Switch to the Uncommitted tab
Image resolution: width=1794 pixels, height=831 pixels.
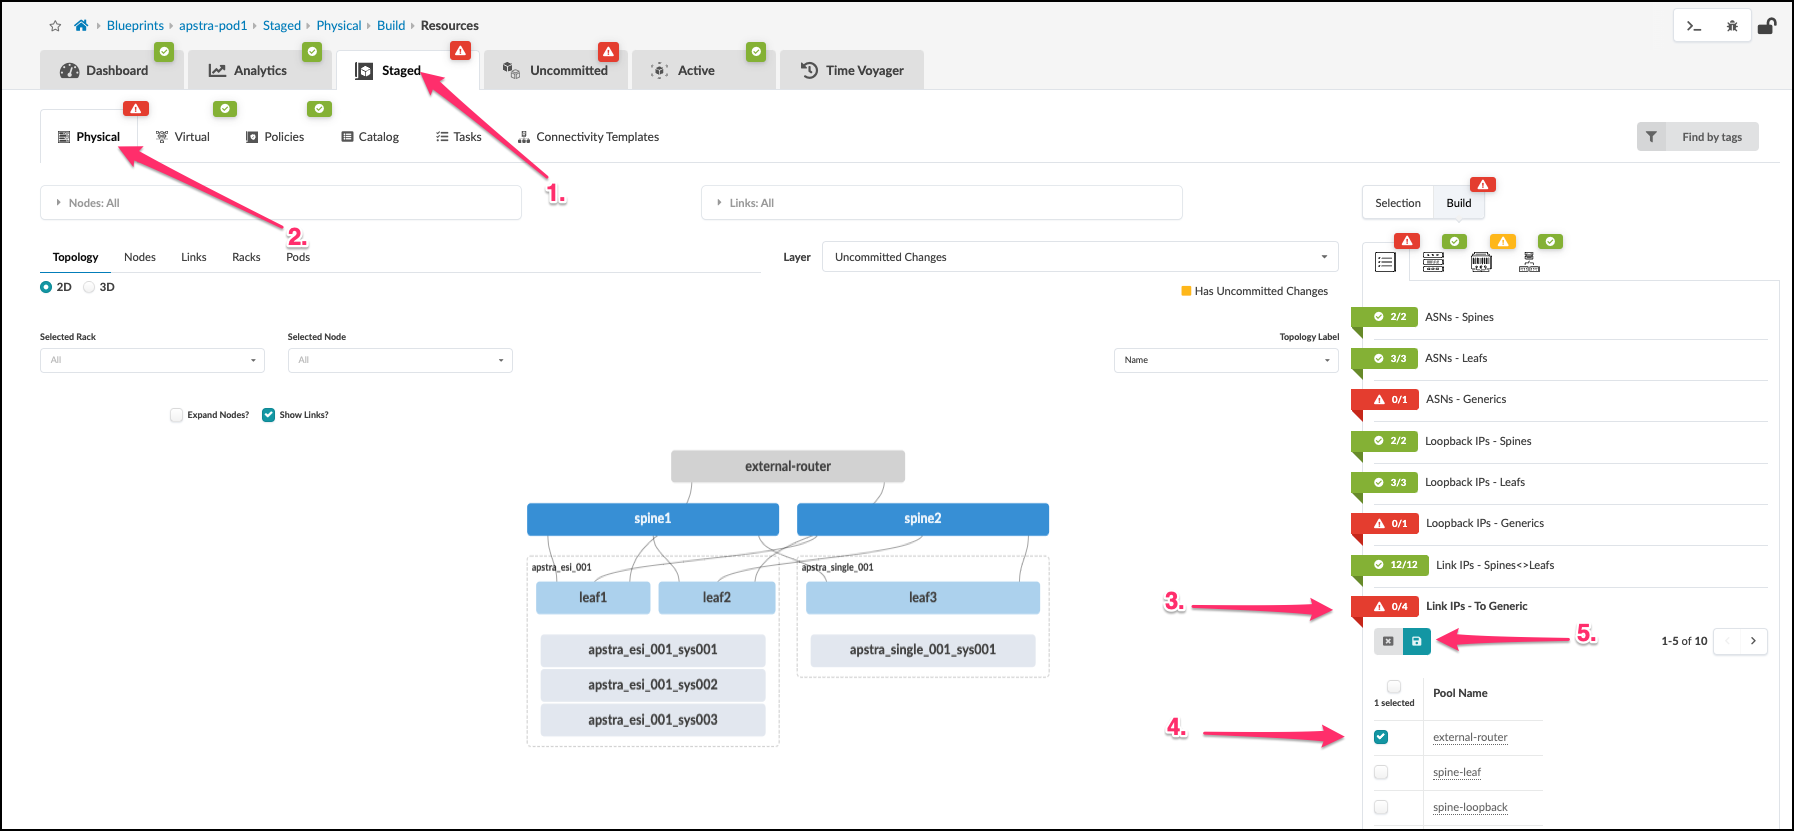click(x=556, y=71)
